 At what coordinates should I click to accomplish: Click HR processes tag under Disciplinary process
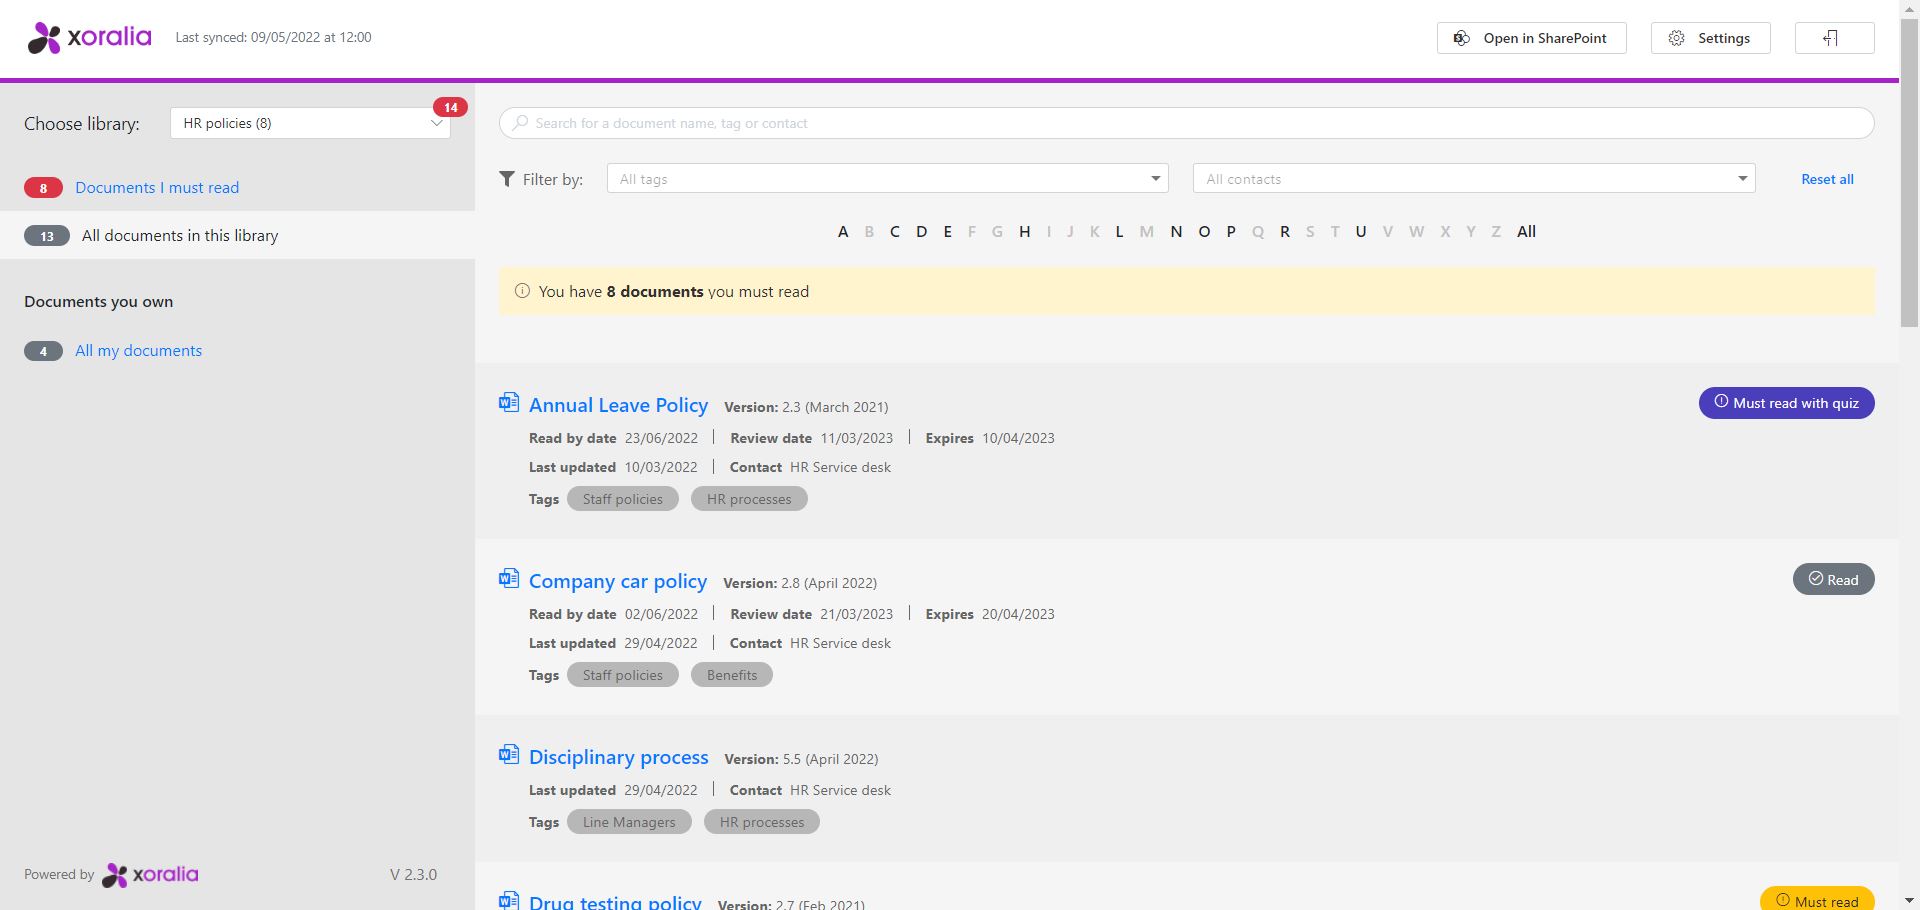pyautogui.click(x=762, y=822)
